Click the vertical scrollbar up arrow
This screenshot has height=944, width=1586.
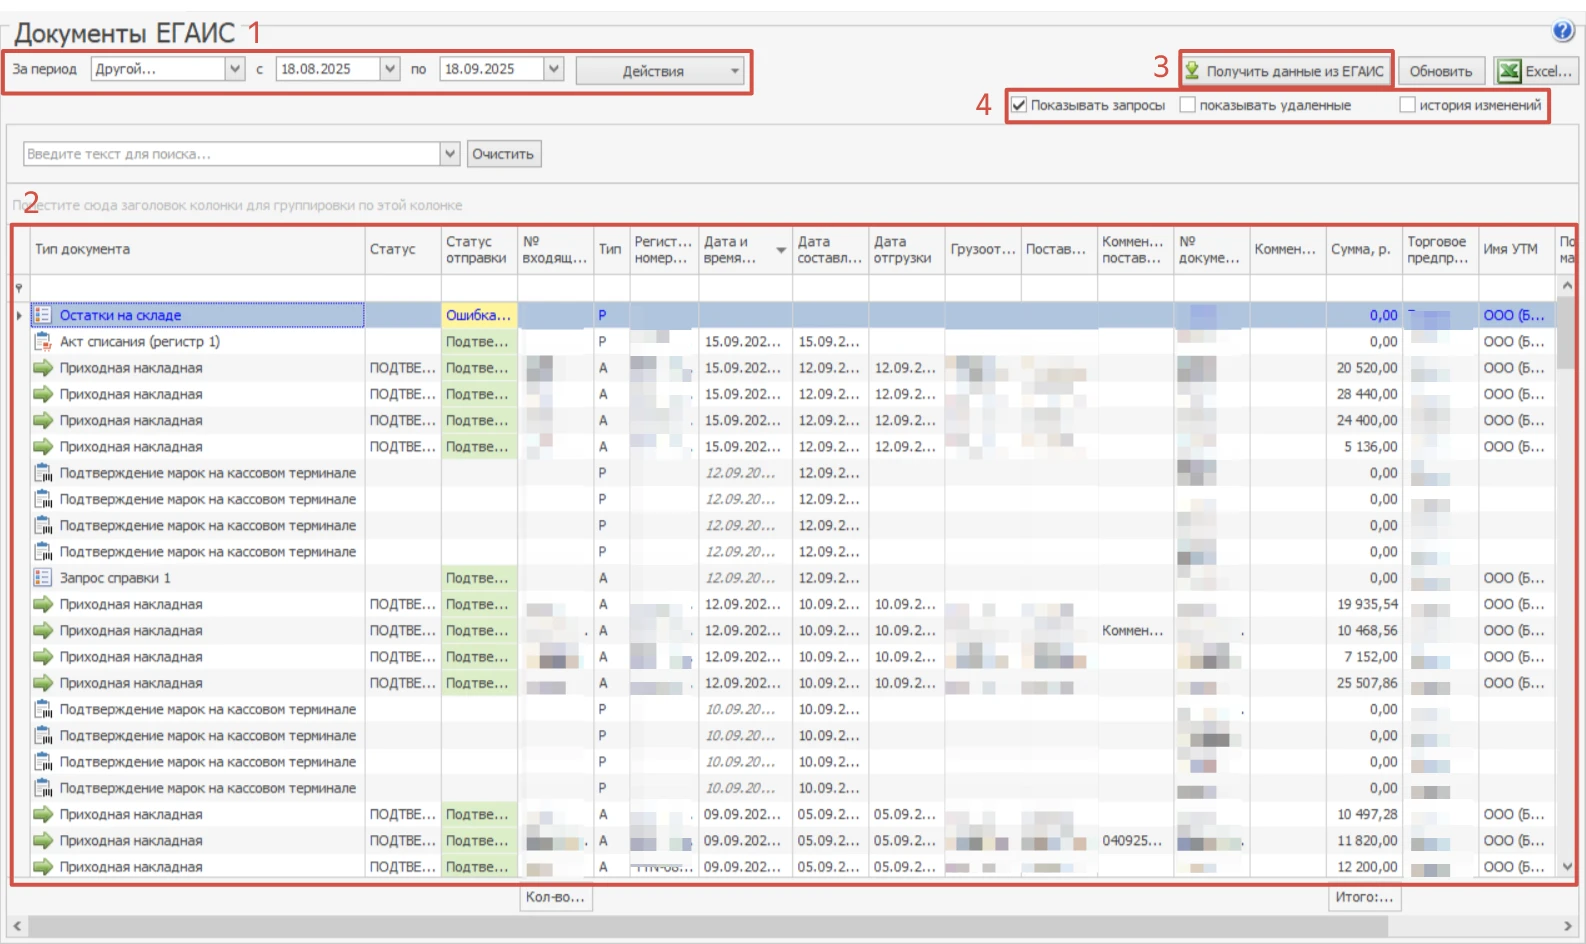click(x=1567, y=286)
